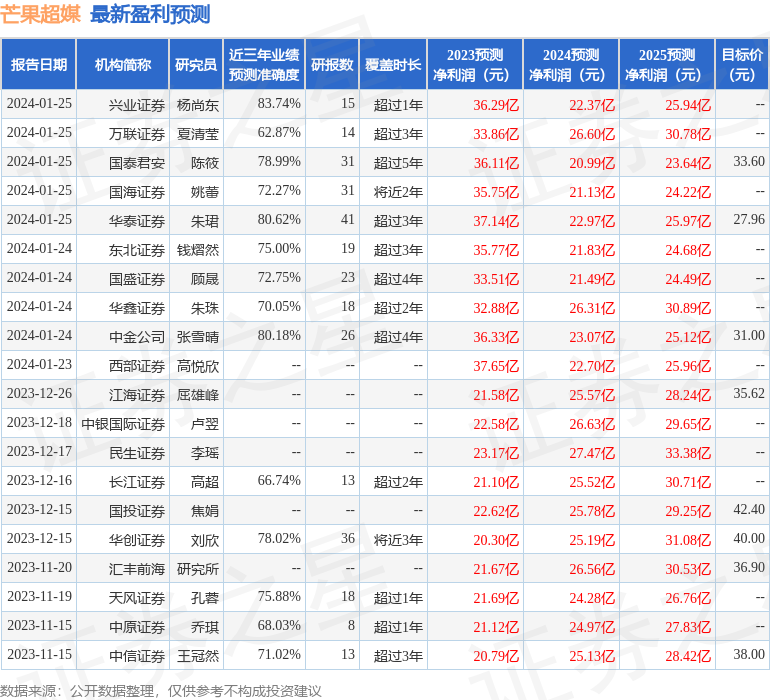Viewport: 770px width, 700px height.
Task: Click the 2024预测净利润 header
Action: click(571, 64)
